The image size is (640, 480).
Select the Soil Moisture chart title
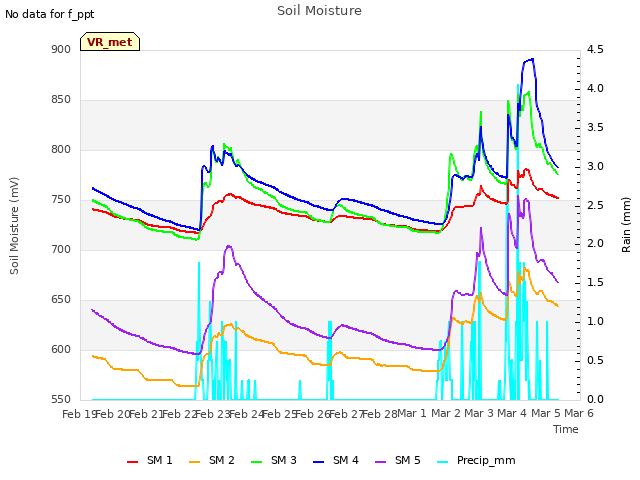[320, 11]
